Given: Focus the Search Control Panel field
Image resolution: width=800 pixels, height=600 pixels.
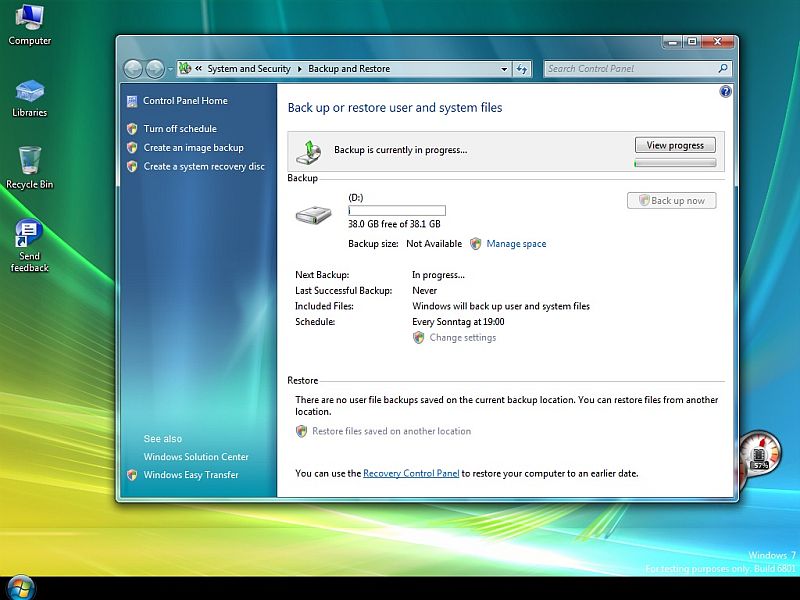Looking at the screenshot, I should click(x=638, y=69).
